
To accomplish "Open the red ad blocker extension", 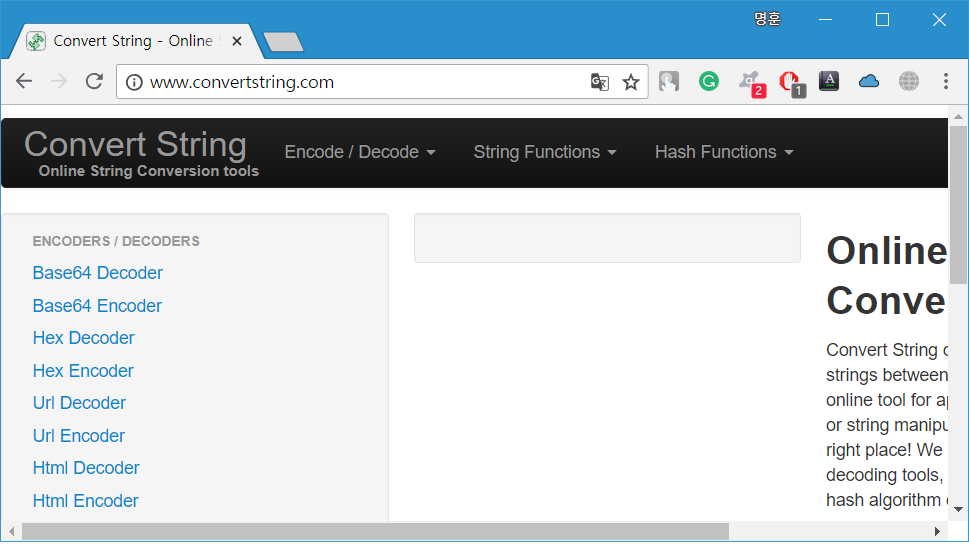I will pos(792,83).
